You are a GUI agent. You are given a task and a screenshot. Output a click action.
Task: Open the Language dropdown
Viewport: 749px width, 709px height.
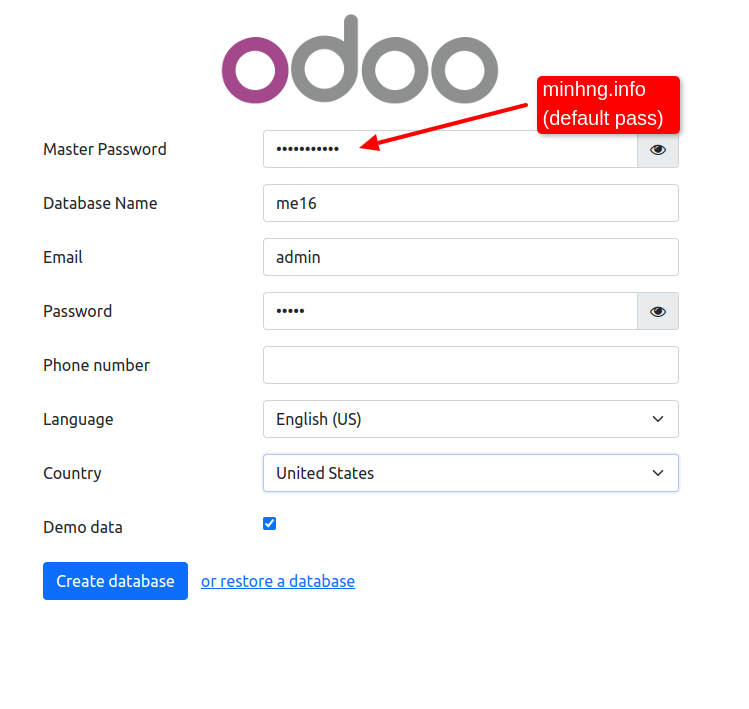click(x=471, y=419)
